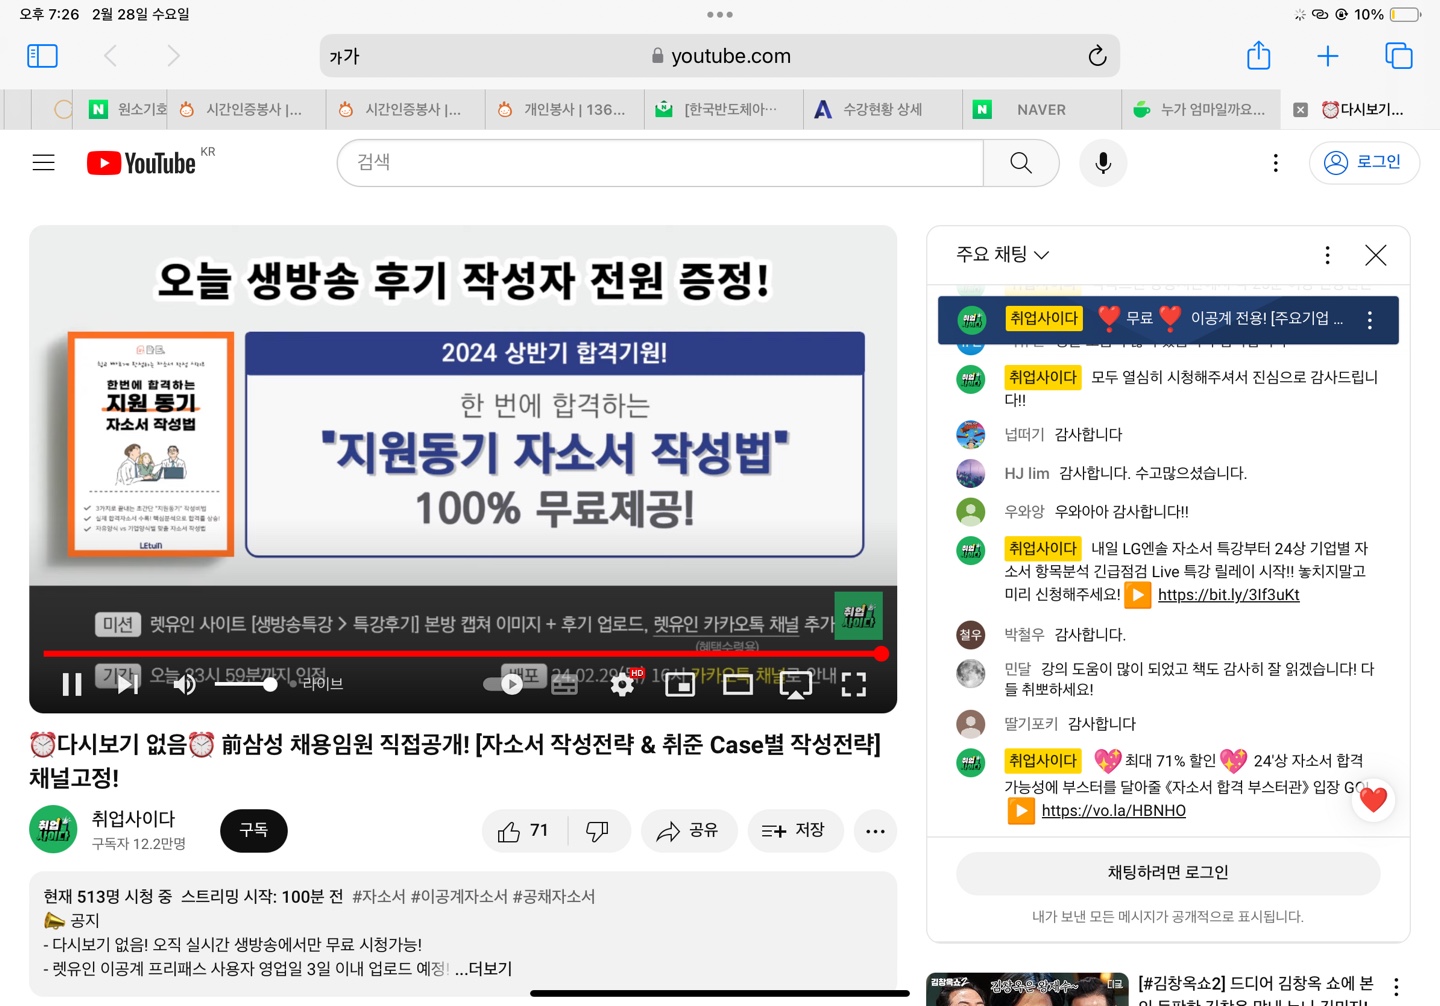1440x1006 pixels.
Task: Go forward to next page
Action: [173, 56]
